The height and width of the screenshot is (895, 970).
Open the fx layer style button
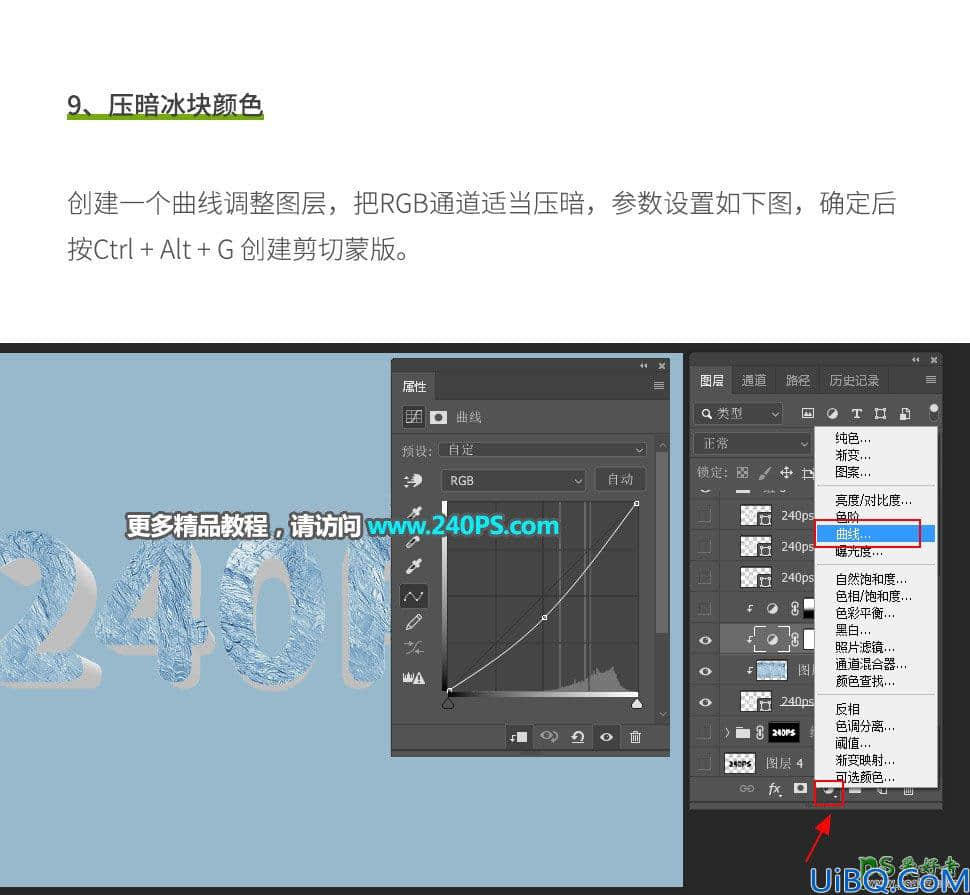coord(775,789)
